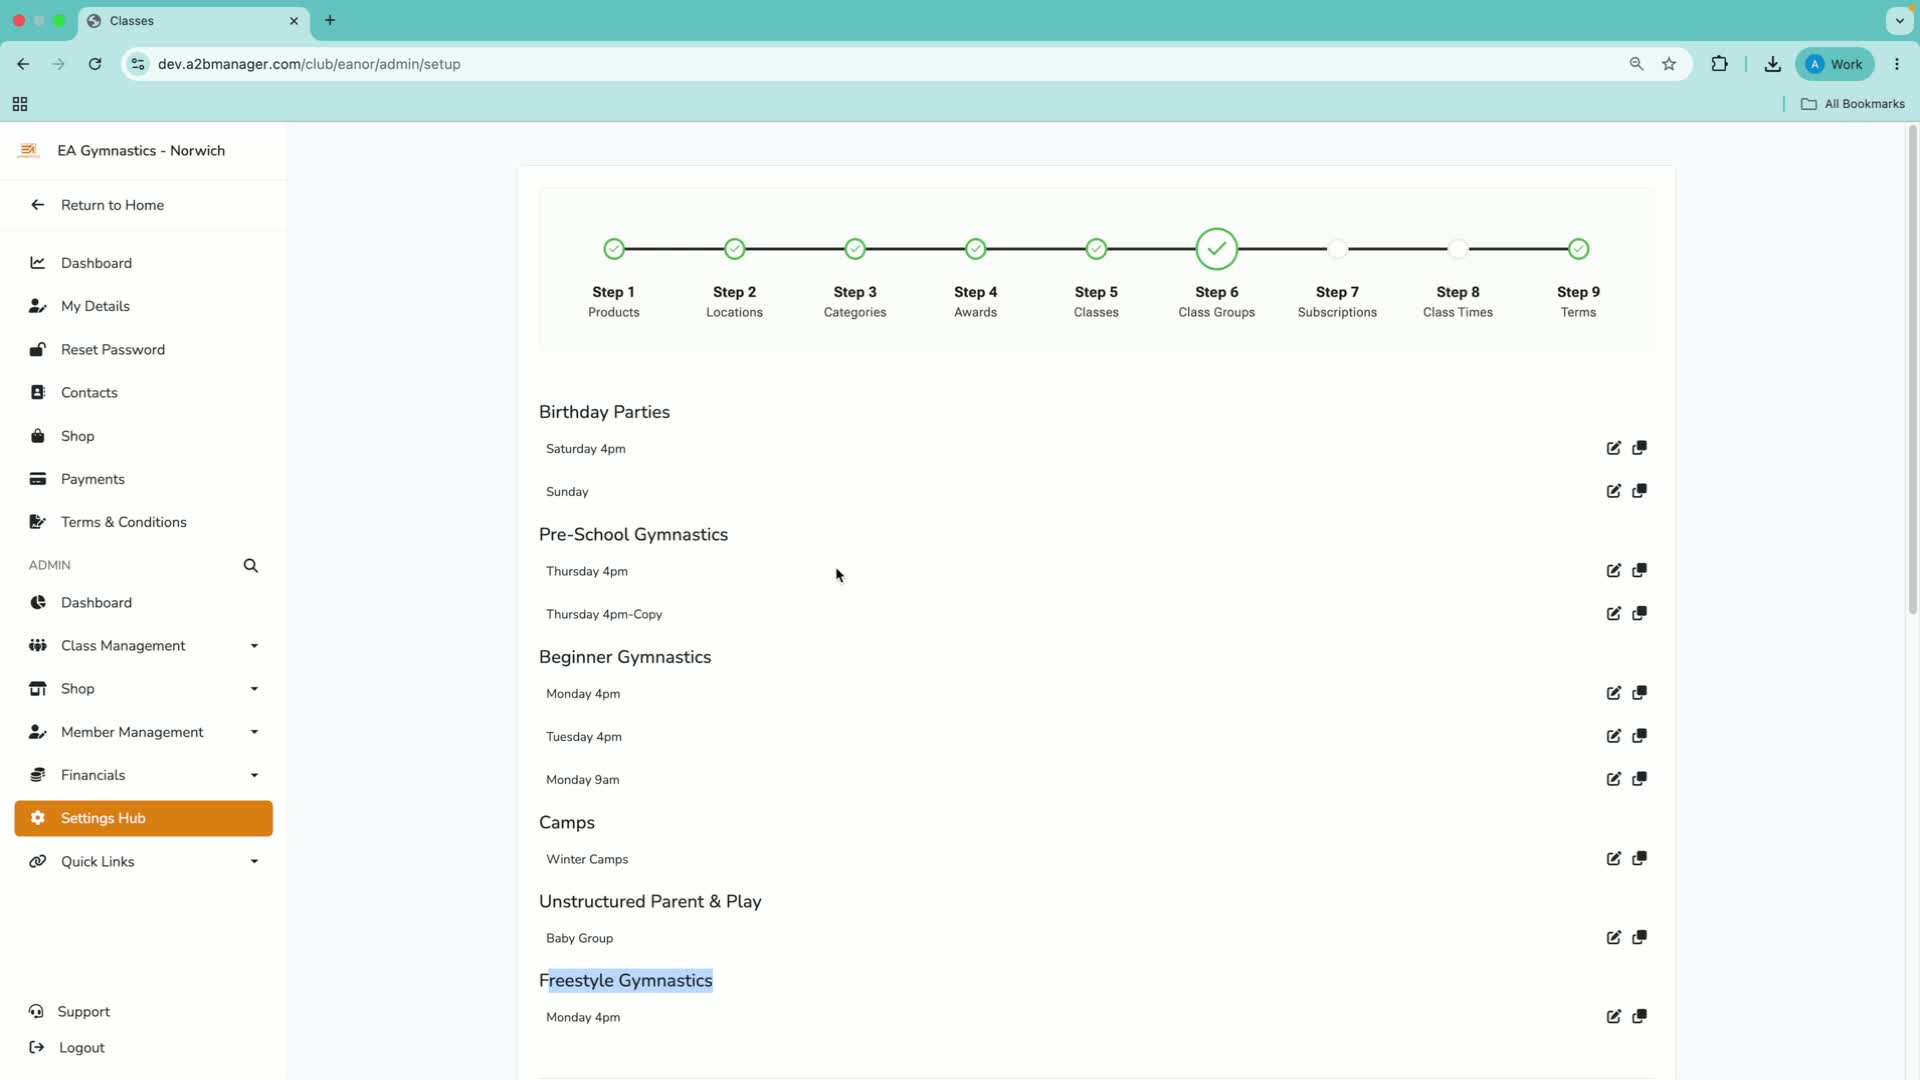This screenshot has height=1080, width=1920.
Task: Edit Freestyle Gymnastics Monday 4pm group
Action: click(1613, 1017)
